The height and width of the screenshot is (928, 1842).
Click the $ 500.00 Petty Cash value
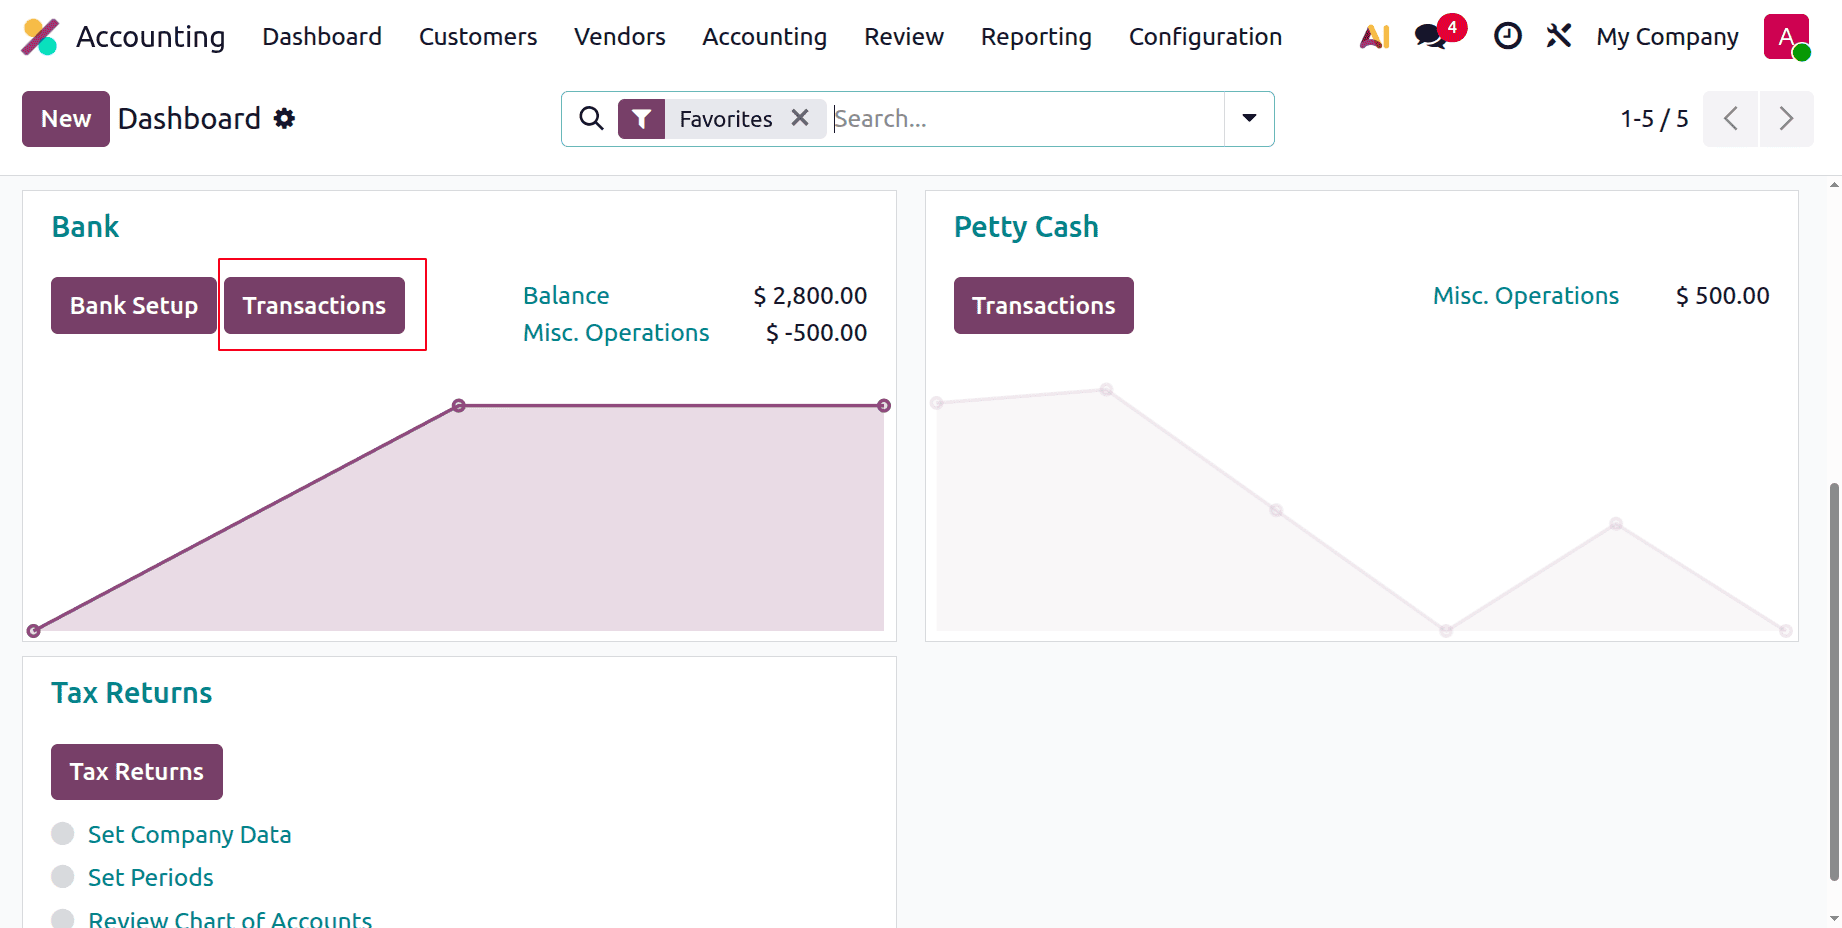(x=1723, y=296)
